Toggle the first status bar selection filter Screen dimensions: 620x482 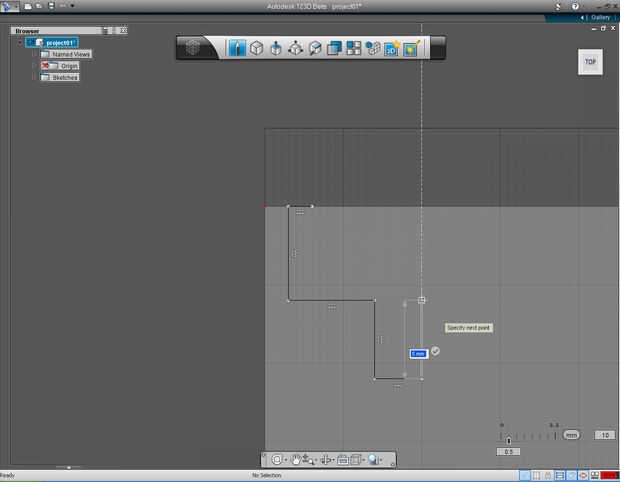point(525,475)
